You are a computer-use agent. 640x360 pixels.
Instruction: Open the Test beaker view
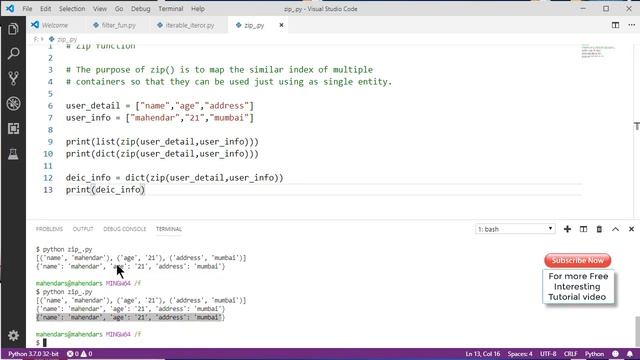click(x=13, y=154)
